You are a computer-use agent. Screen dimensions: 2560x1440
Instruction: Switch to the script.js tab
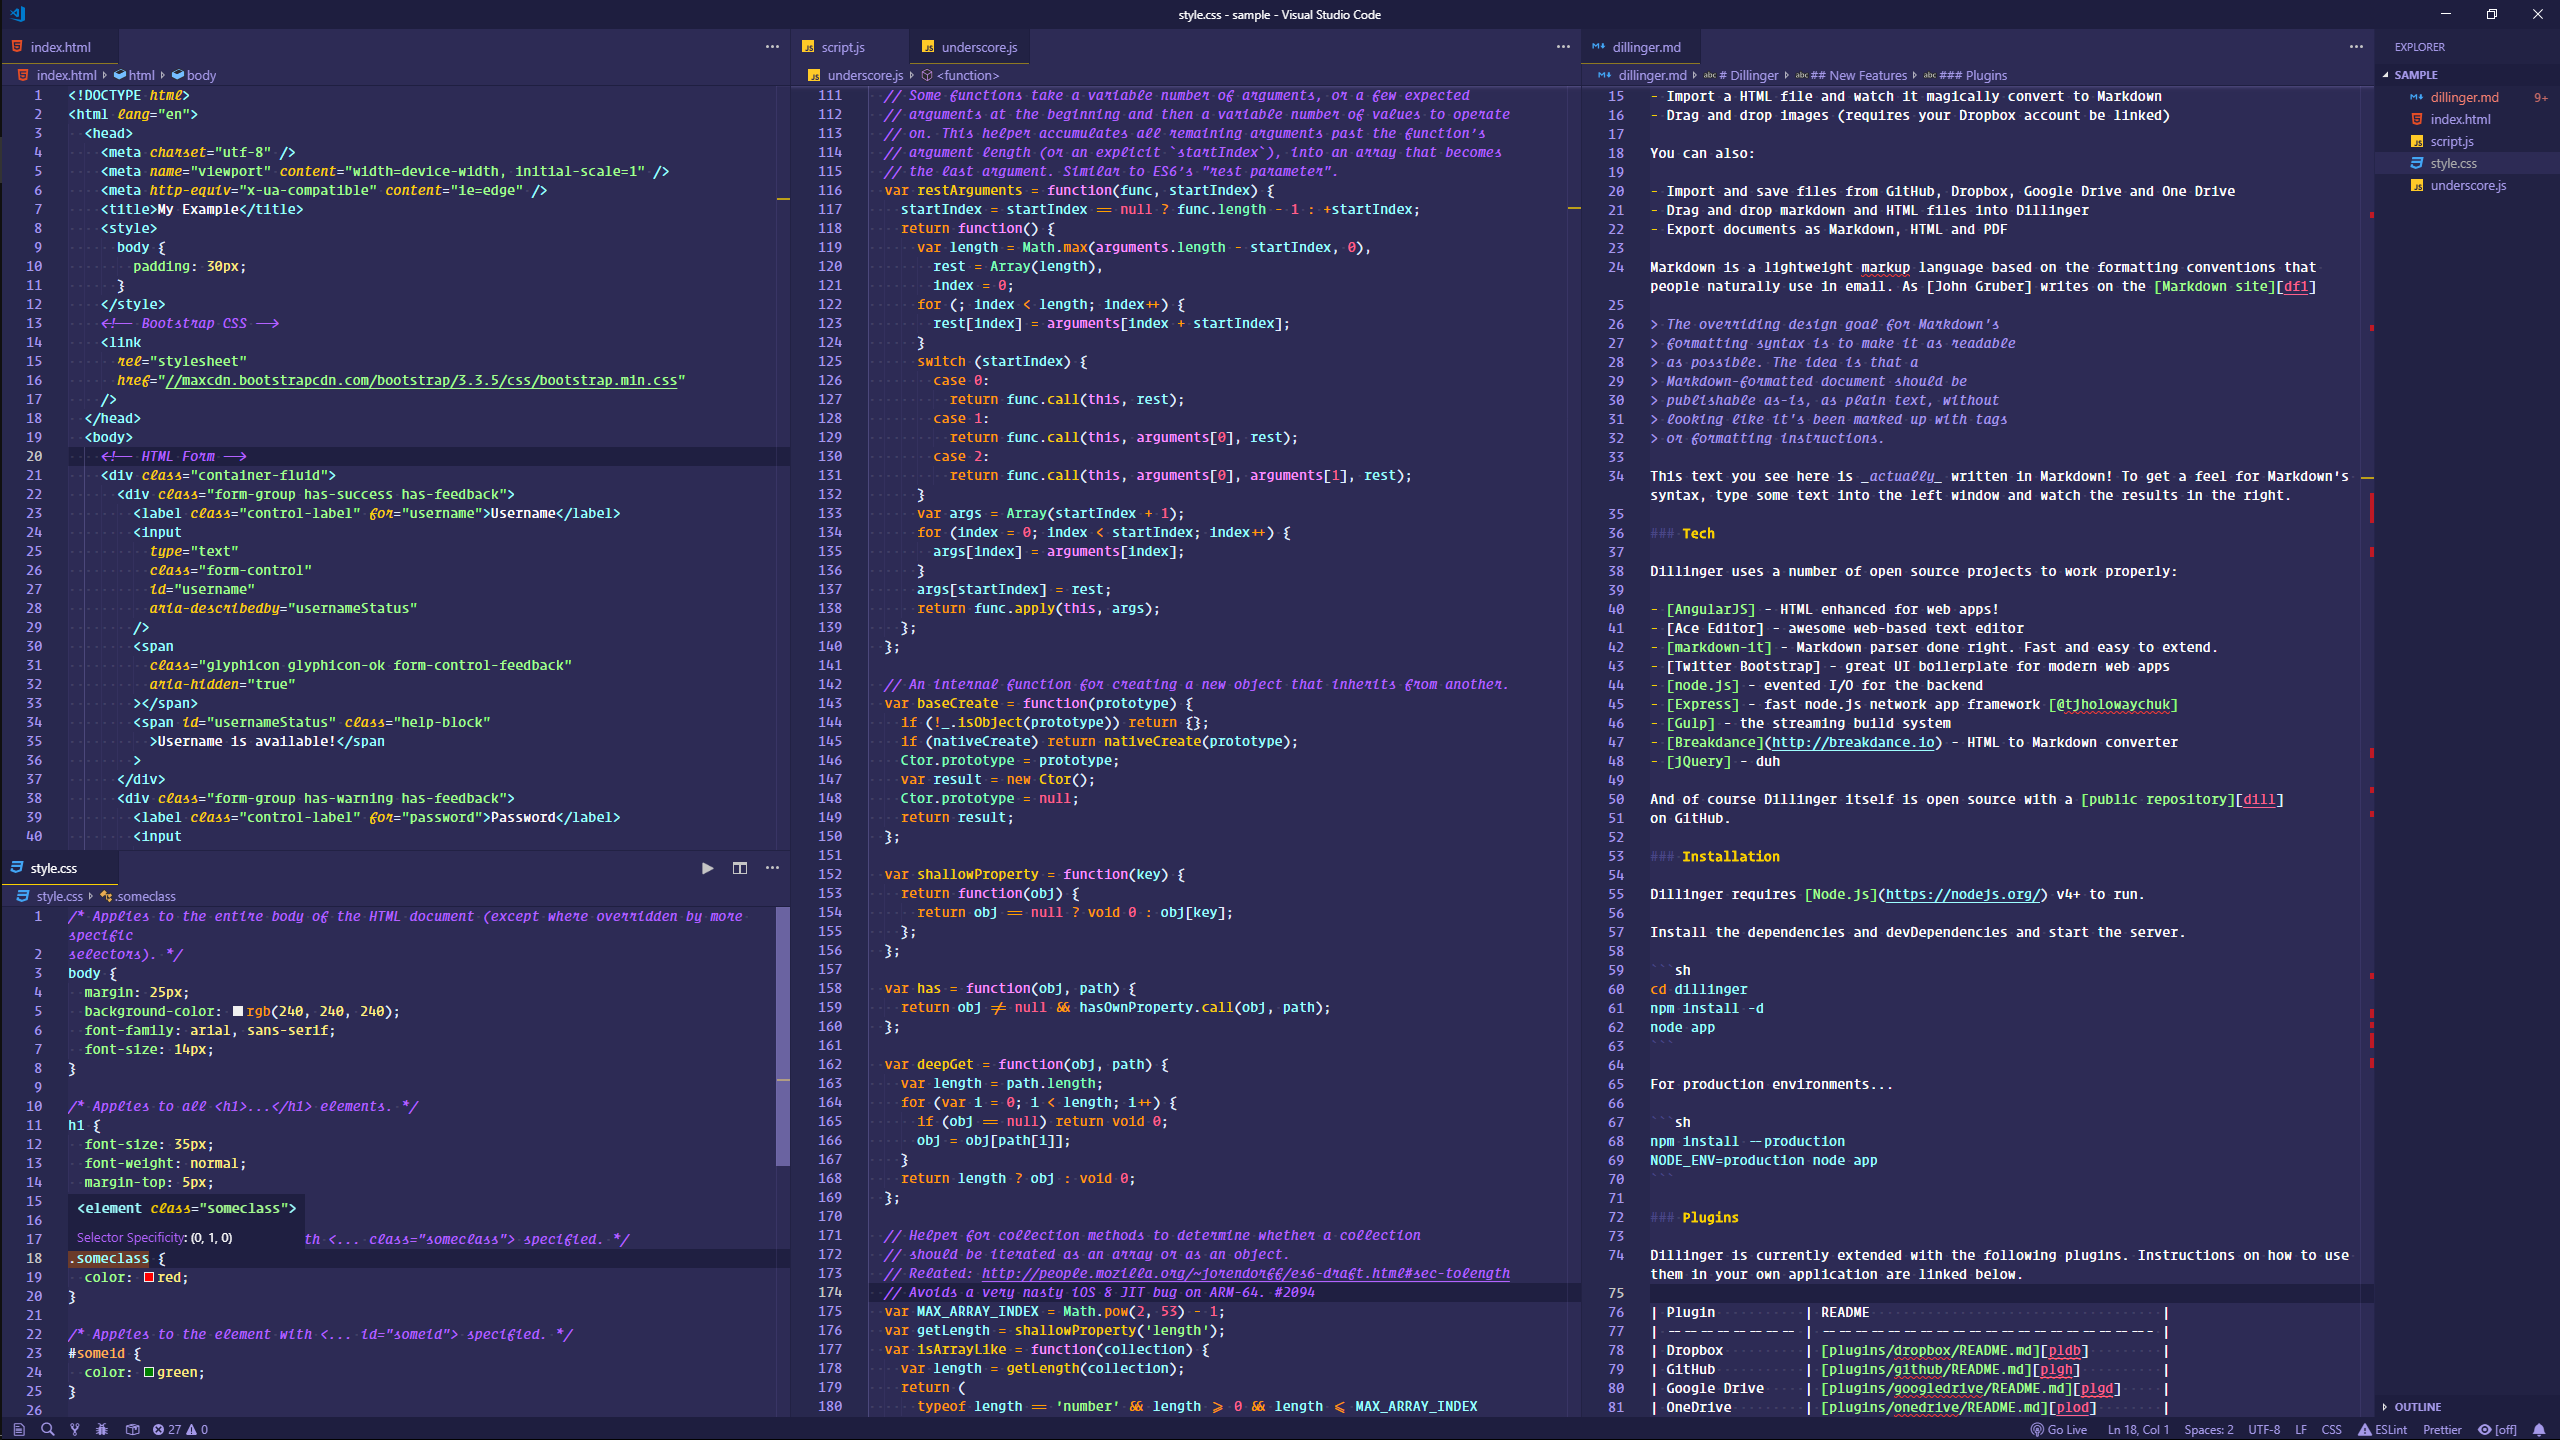pos(842,47)
